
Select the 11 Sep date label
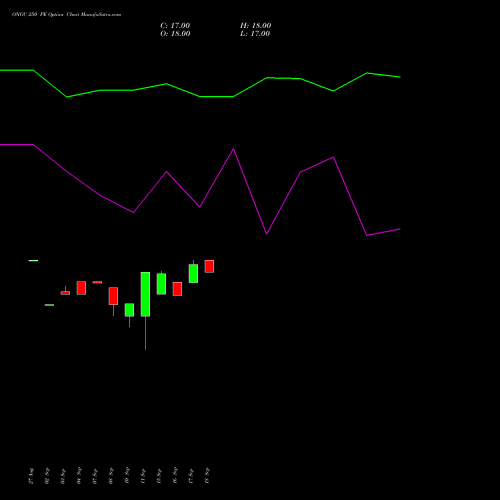tap(143, 476)
